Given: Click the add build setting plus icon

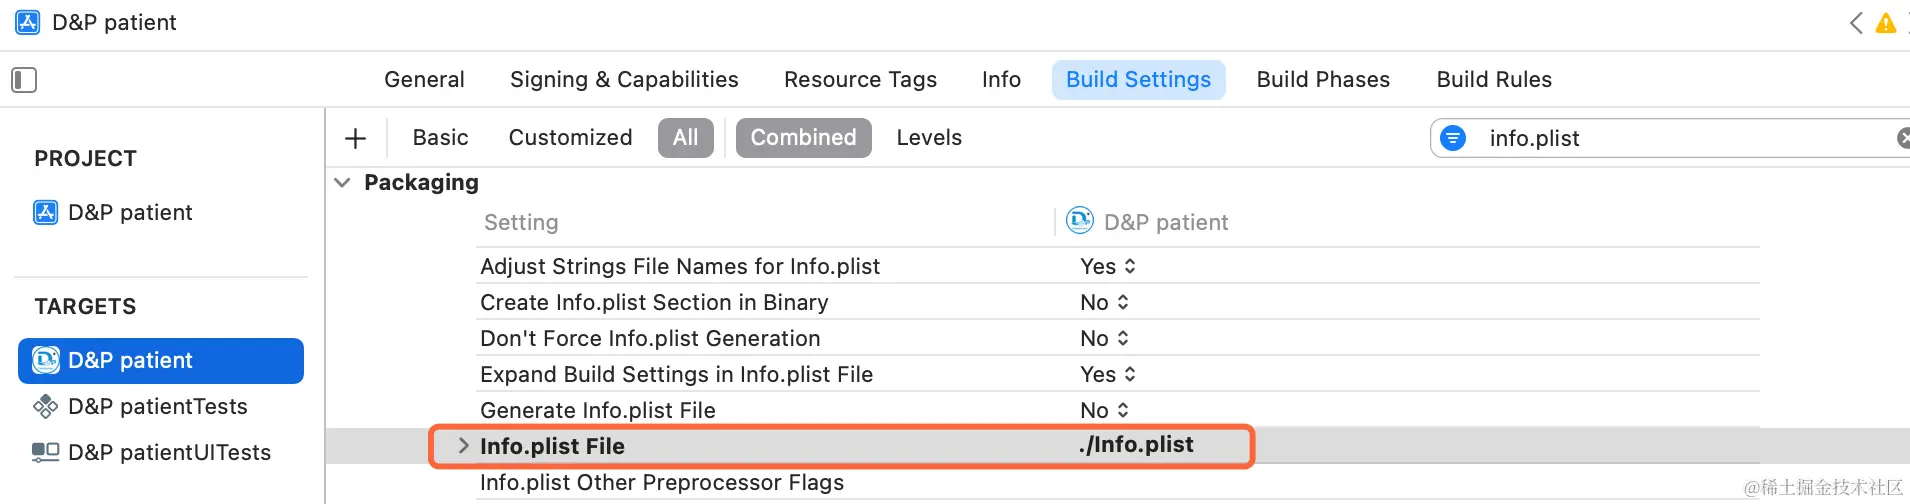Looking at the screenshot, I should pos(355,138).
